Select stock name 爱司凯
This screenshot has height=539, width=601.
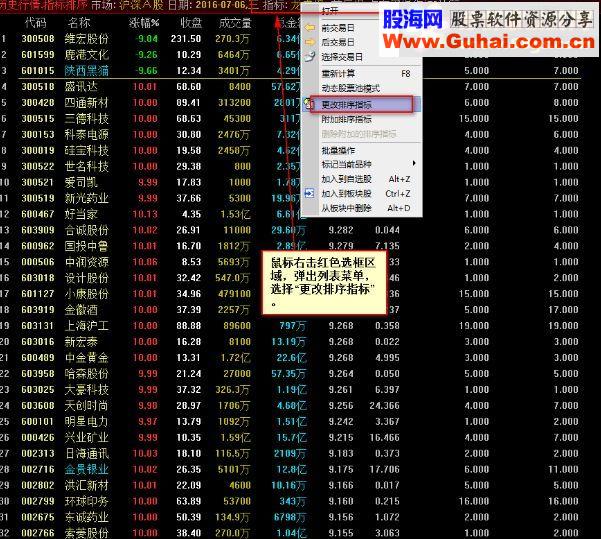click(81, 182)
